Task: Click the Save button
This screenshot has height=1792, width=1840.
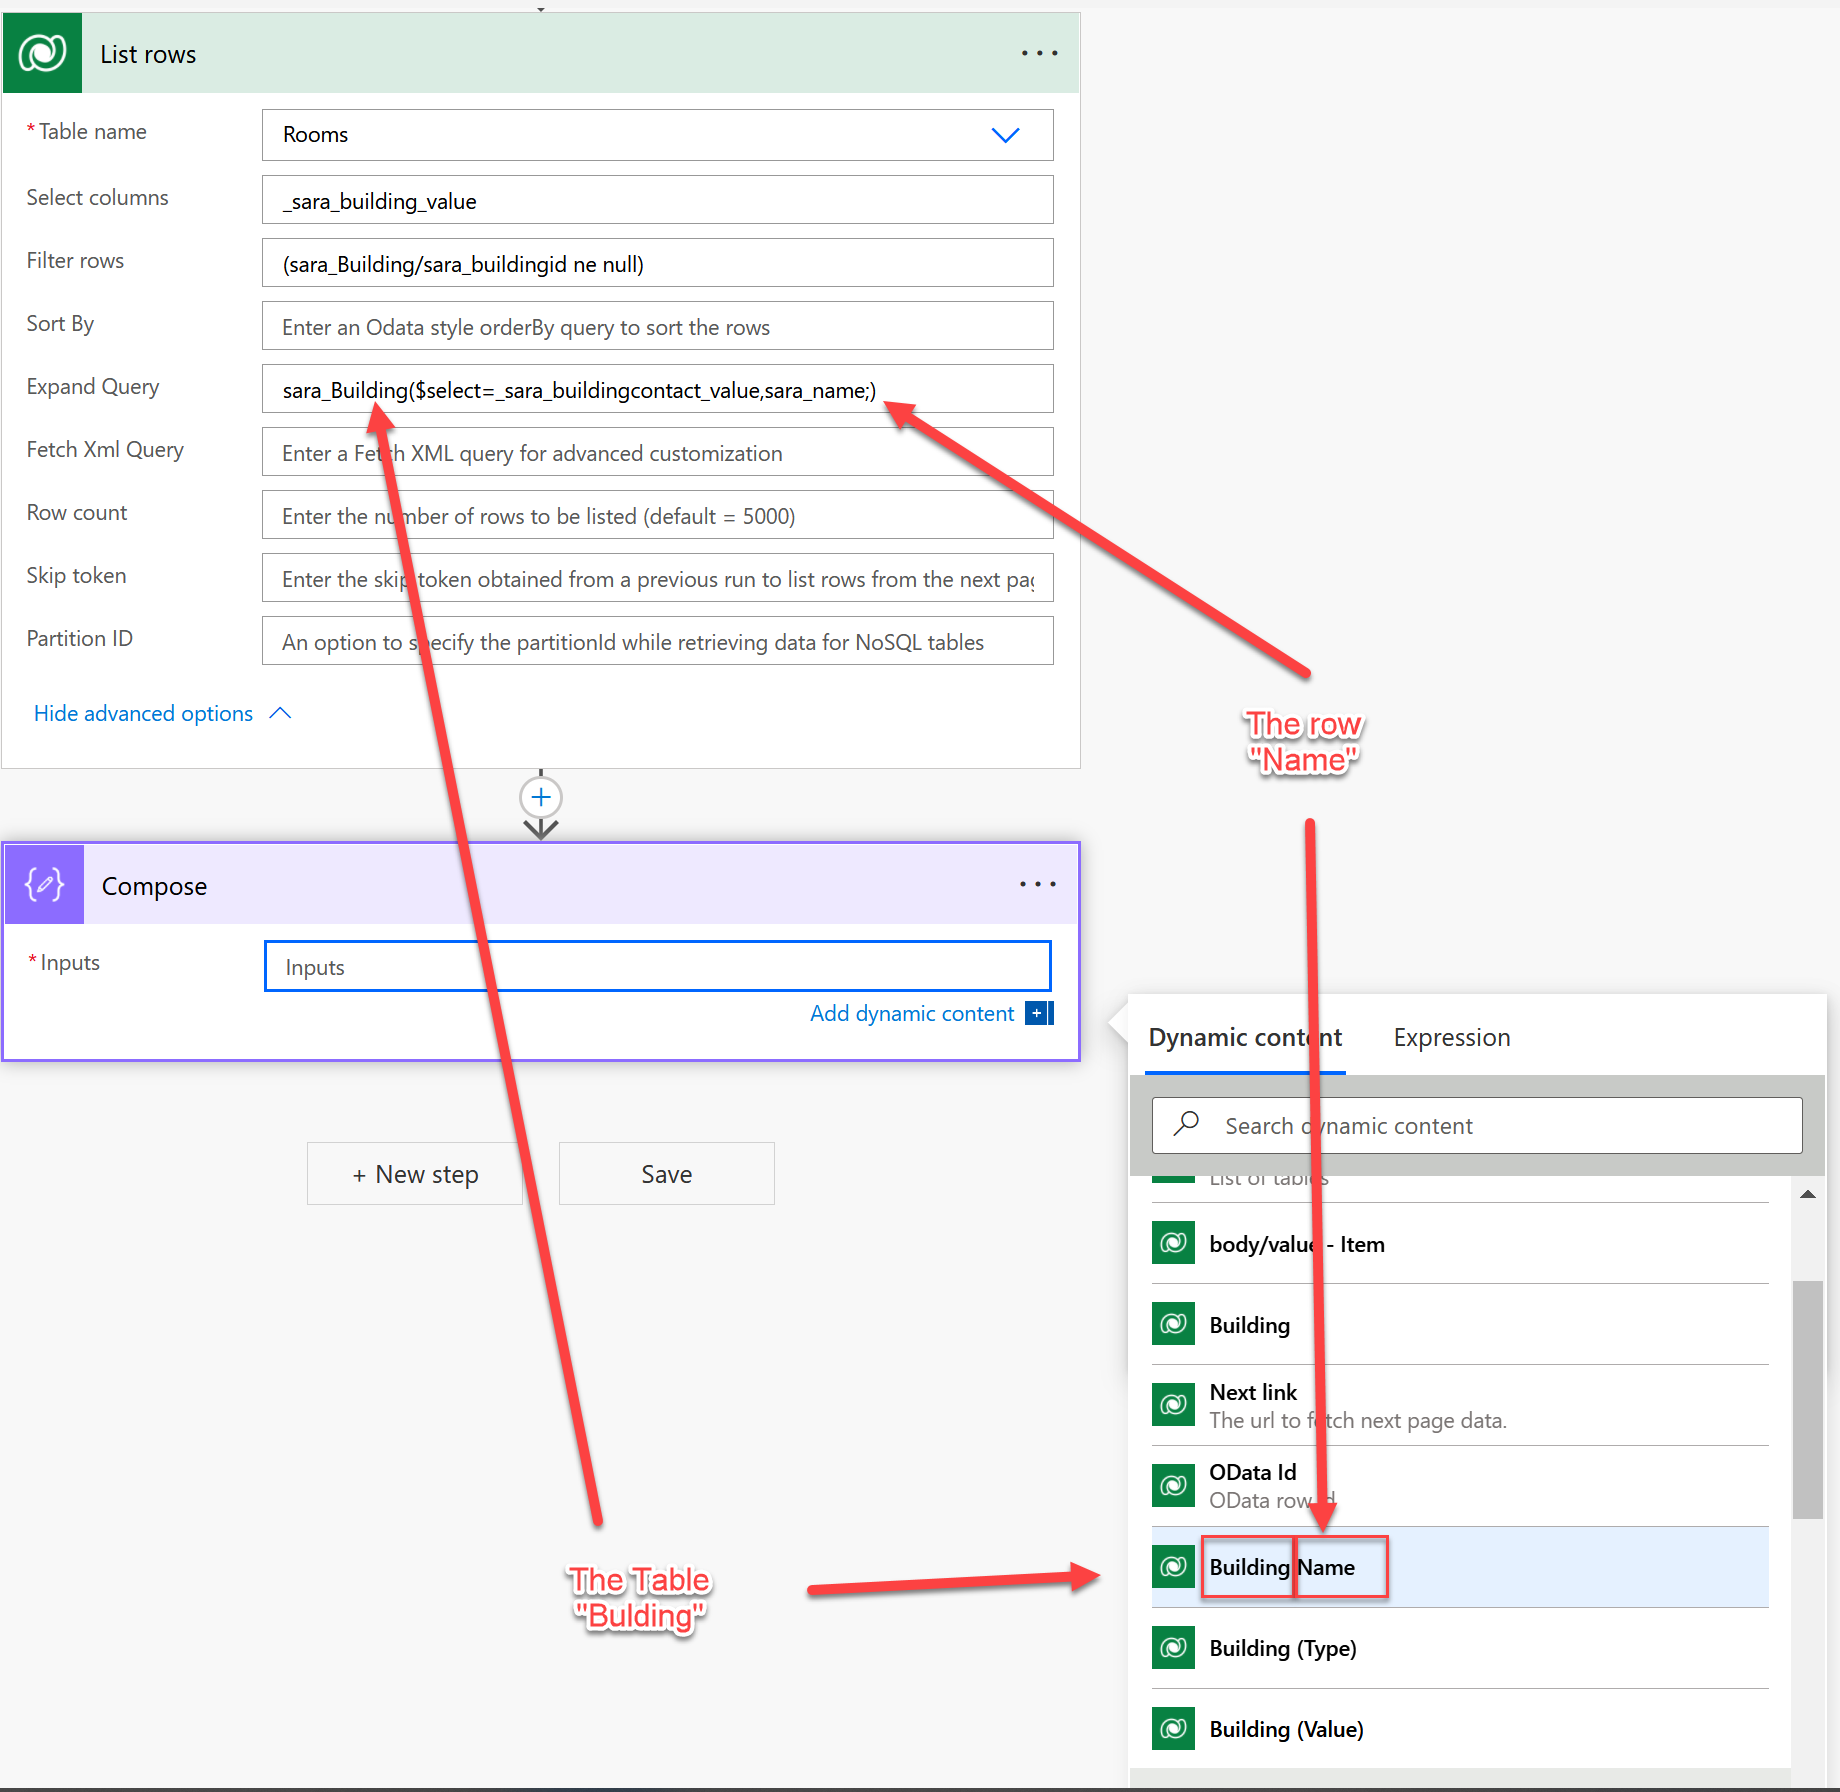Action: (x=666, y=1173)
